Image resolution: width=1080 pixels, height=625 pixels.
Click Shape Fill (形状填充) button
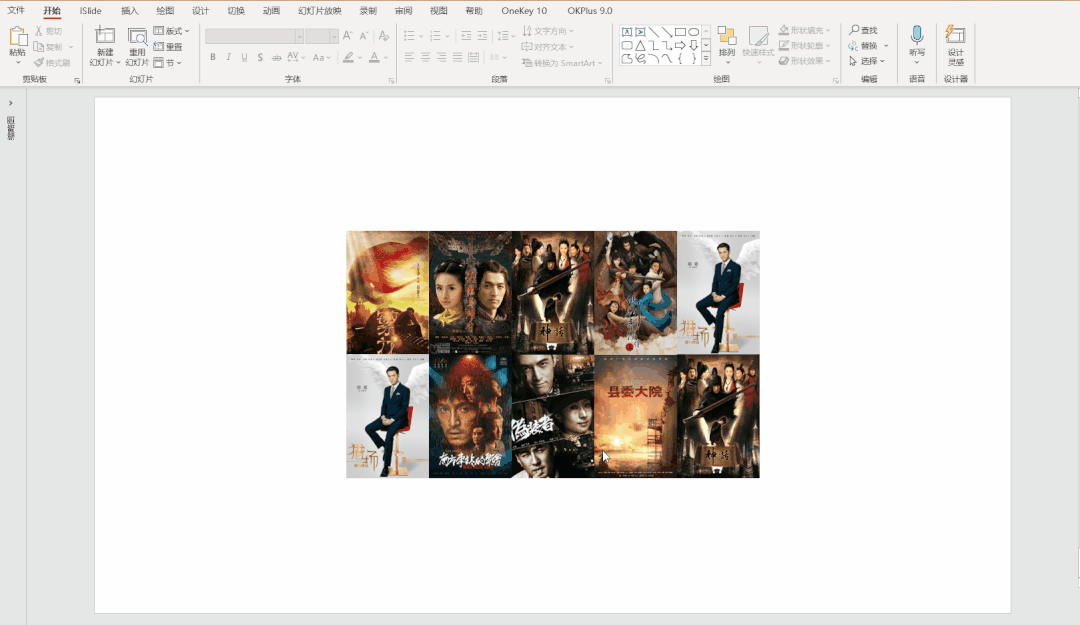pyautogui.click(x=804, y=30)
